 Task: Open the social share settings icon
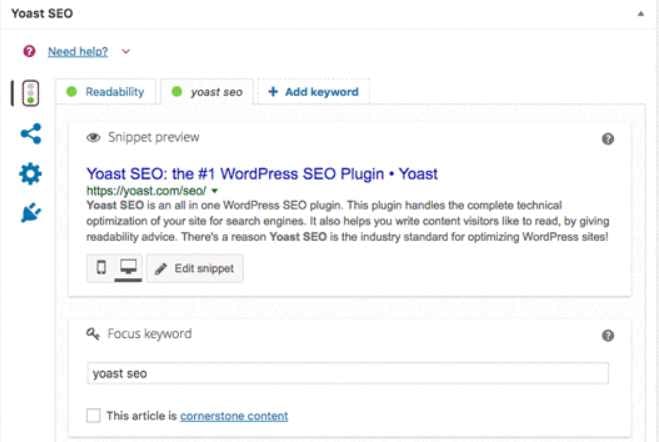[x=31, y=134]
